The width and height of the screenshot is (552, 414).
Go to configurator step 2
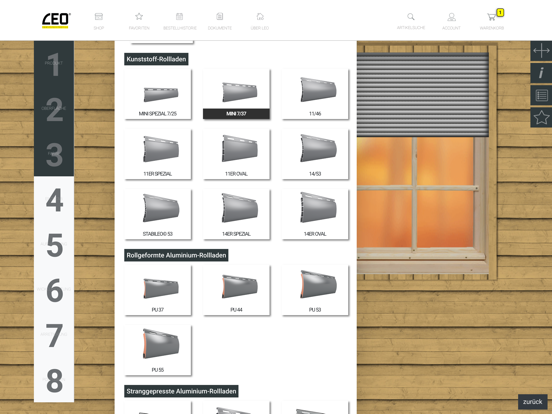(54, 109)
